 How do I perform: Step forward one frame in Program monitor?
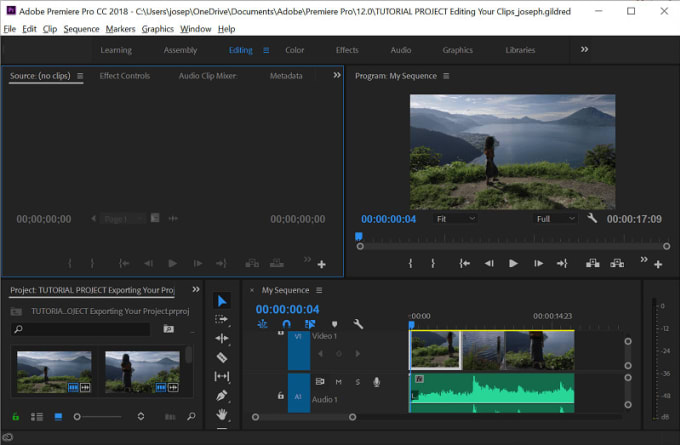(538, 263)
